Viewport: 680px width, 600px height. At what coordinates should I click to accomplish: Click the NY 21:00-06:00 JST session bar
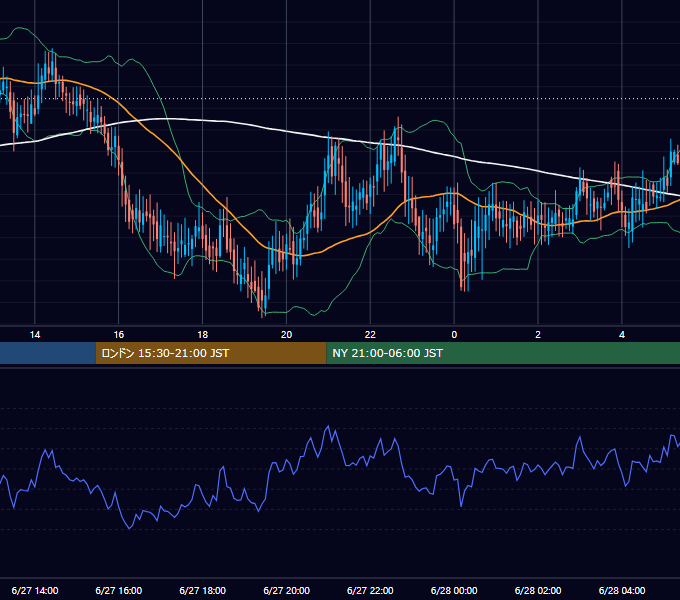click(503, 353)
